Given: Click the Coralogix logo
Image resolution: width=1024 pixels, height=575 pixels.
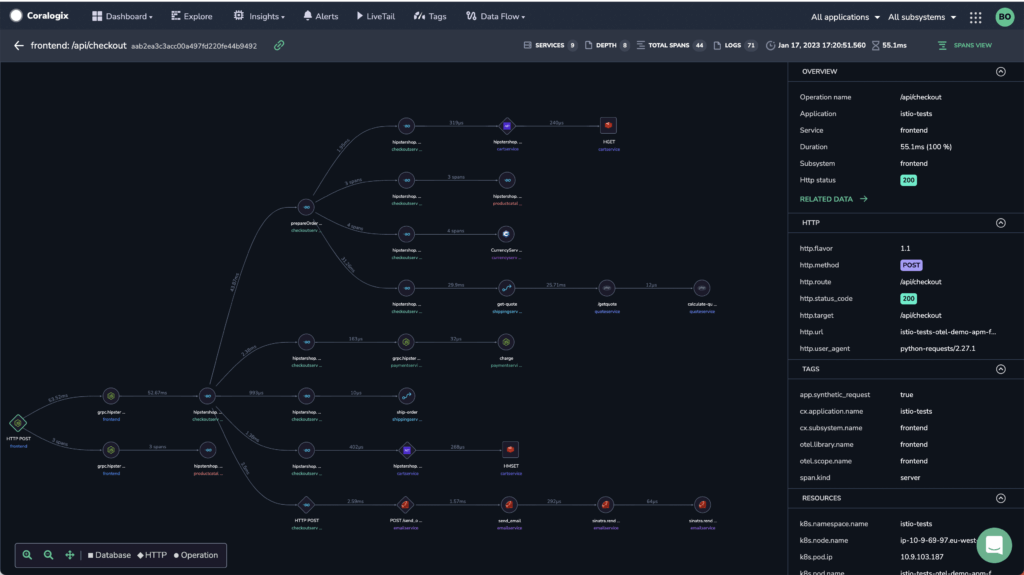Looking at the screenshot, I should [39, 16].
